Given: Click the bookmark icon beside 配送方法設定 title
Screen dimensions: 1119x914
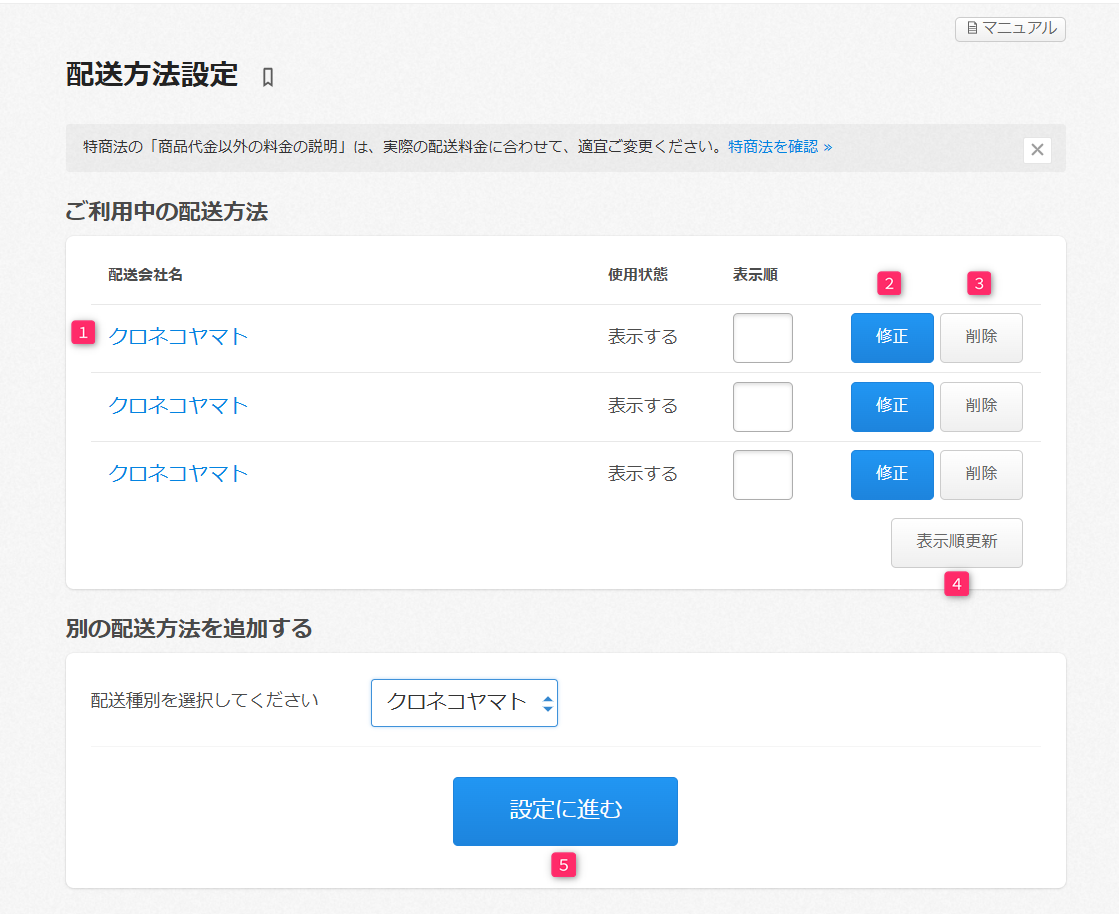Looking at the screenshot, I should coord(267,77).
